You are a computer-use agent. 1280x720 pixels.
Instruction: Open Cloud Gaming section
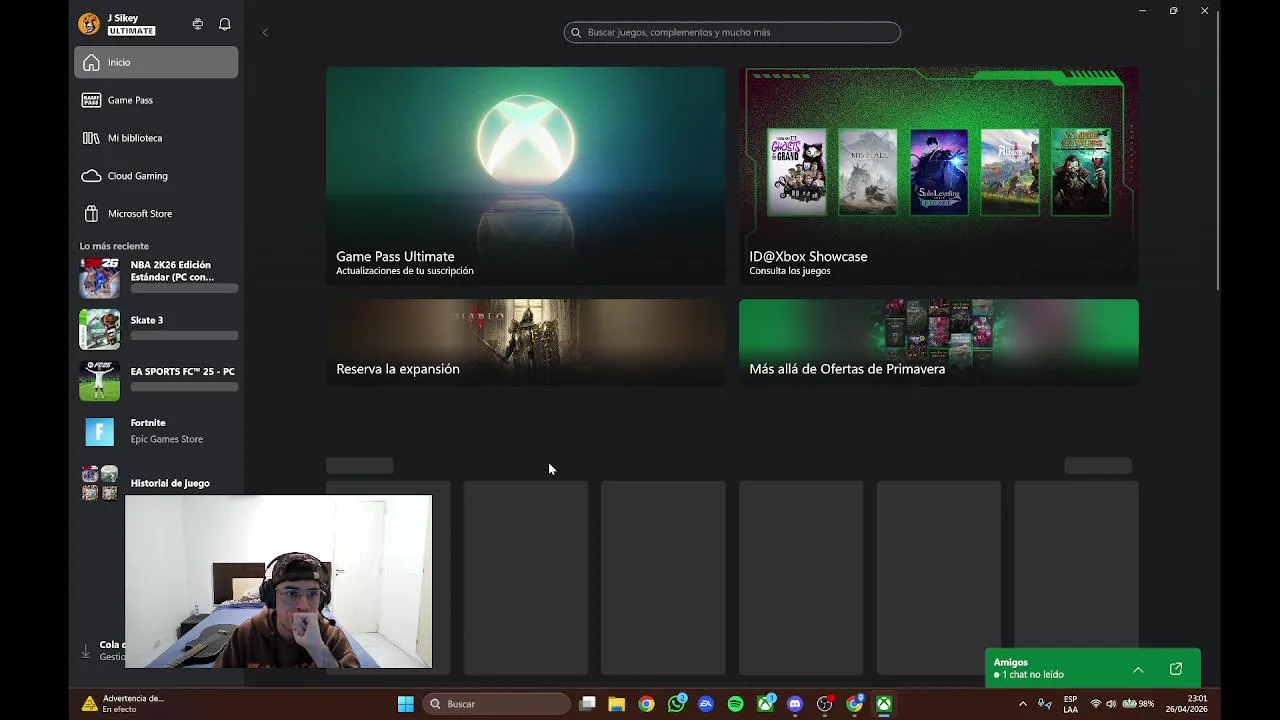[156, 176]
